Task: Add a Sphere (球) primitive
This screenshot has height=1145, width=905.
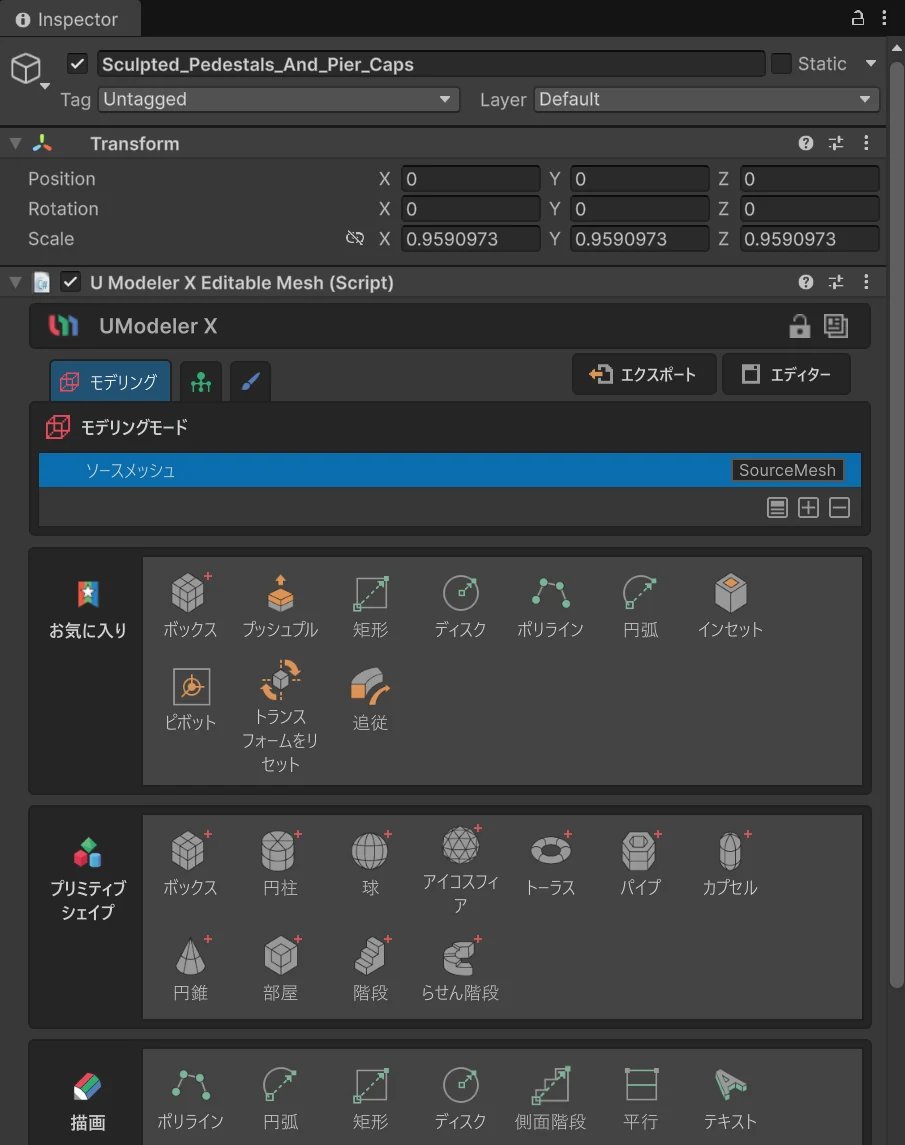Action: coord(370,864)
